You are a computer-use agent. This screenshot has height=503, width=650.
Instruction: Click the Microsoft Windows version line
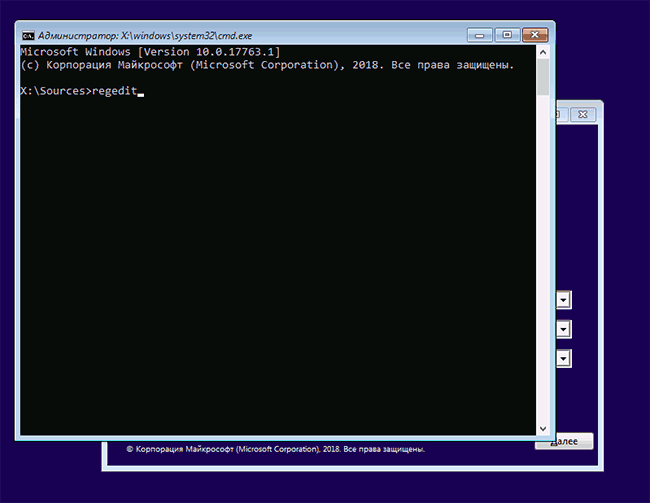(x=150, y=50)
